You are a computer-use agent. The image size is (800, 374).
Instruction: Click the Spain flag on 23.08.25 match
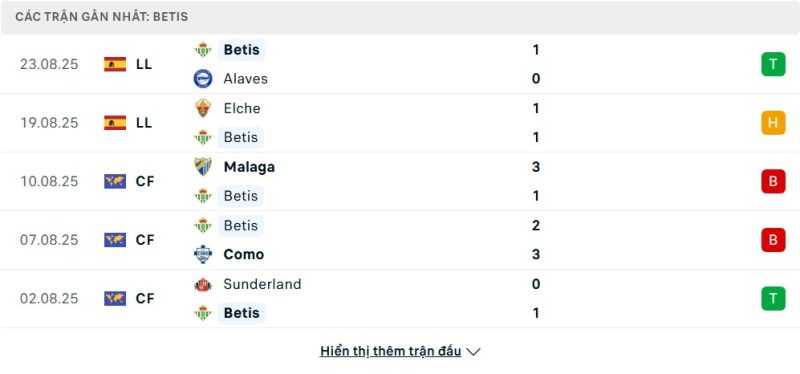tap(115, 64)
